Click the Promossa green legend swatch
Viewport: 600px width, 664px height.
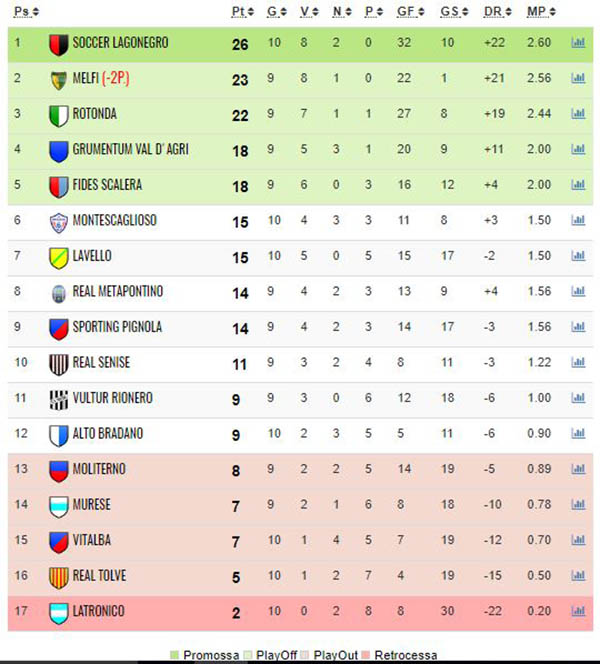174,655
